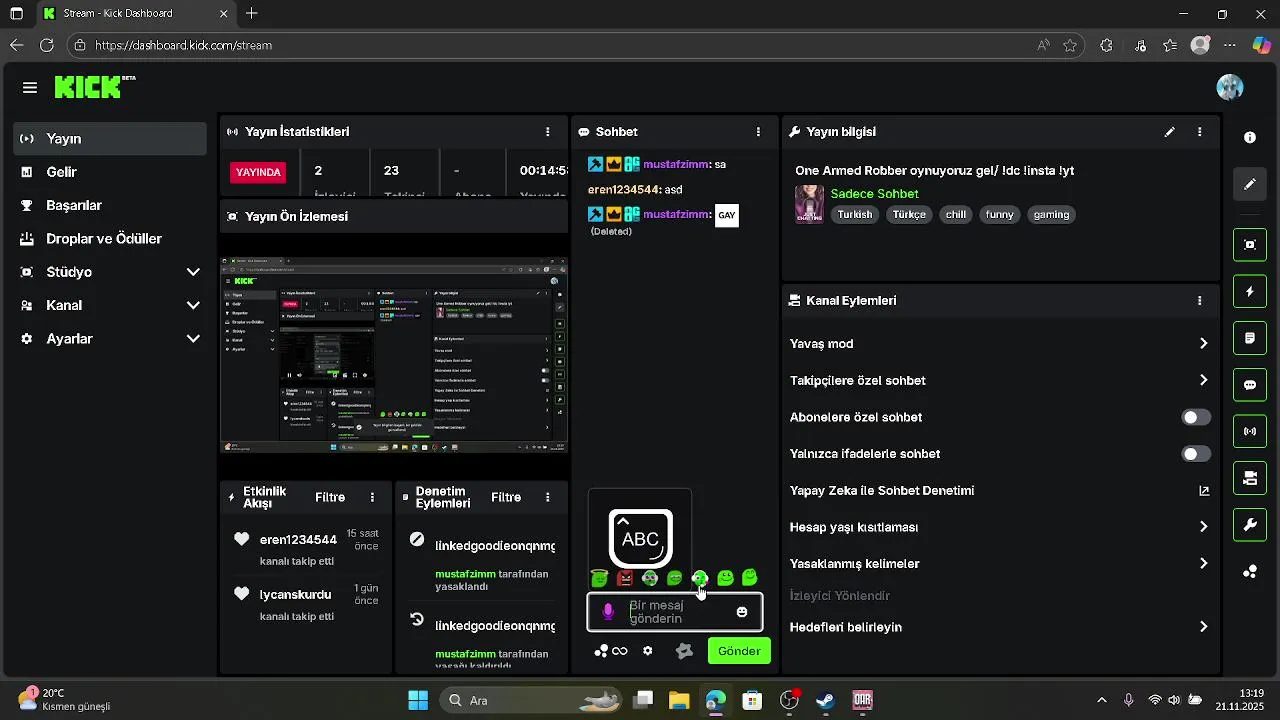Click the red YAYINDA live badge

point(258,172)
